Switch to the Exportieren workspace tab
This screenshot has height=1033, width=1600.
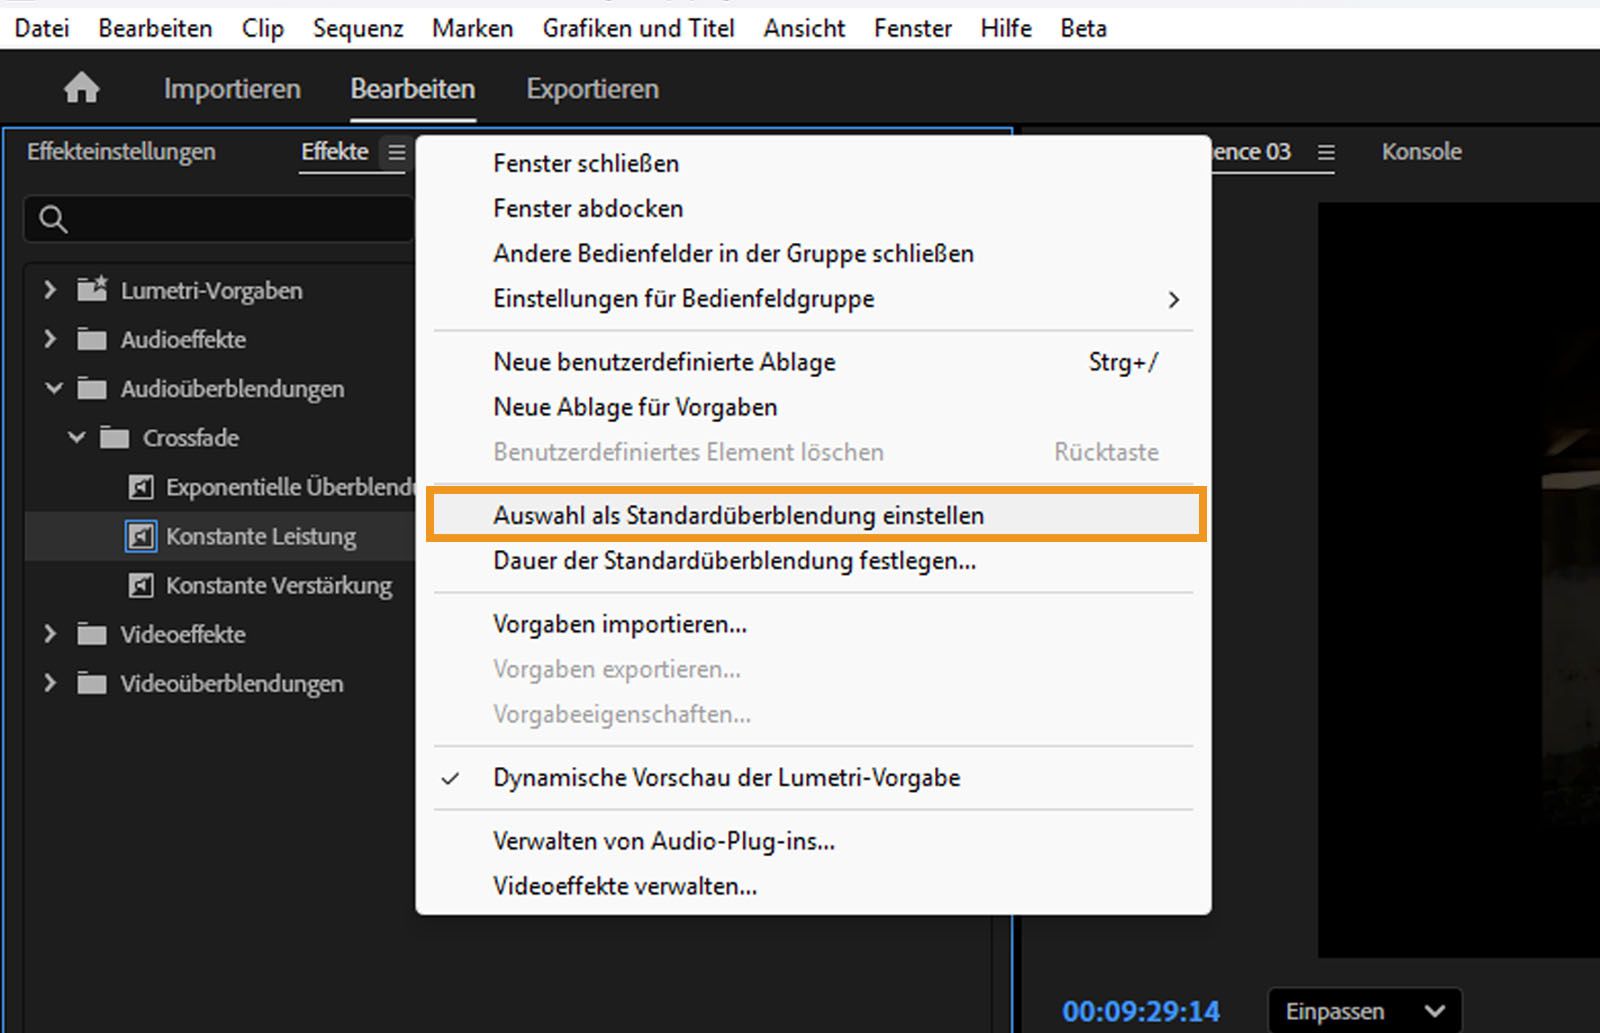[x=593, y=89]
